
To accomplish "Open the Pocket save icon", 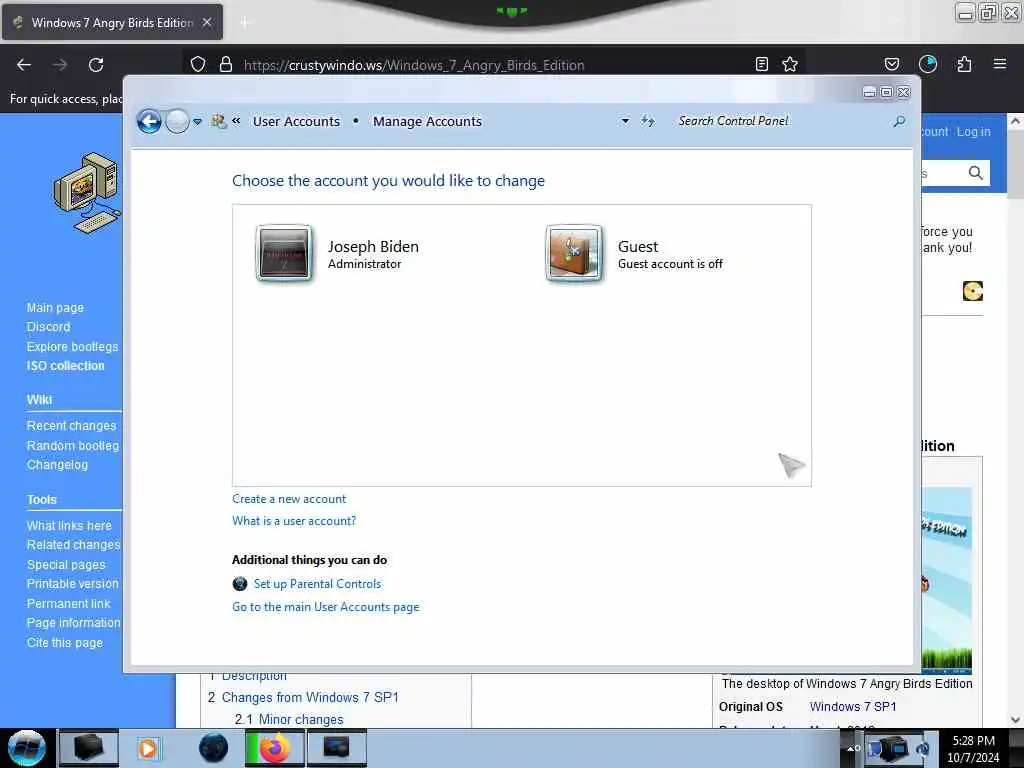I will (x=891, y=65).
